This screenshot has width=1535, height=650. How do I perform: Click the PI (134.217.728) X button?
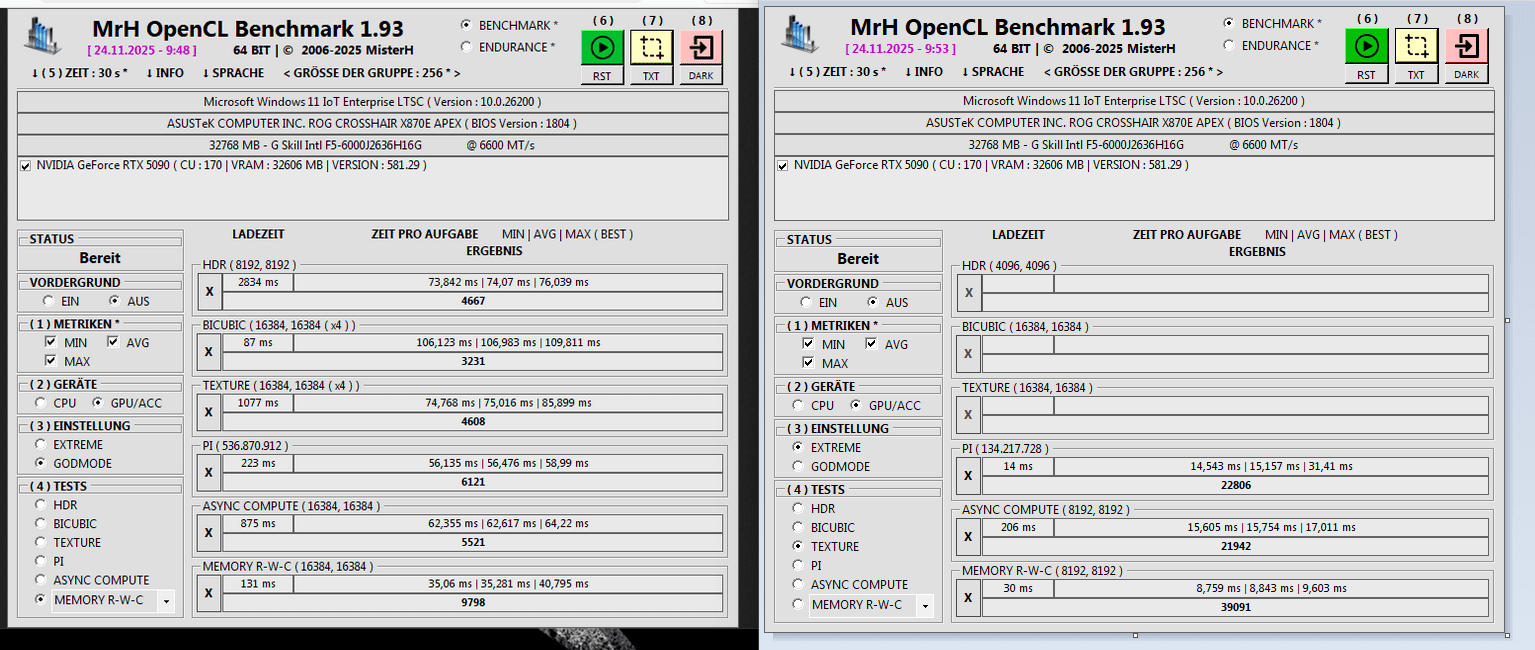point(967,475)
